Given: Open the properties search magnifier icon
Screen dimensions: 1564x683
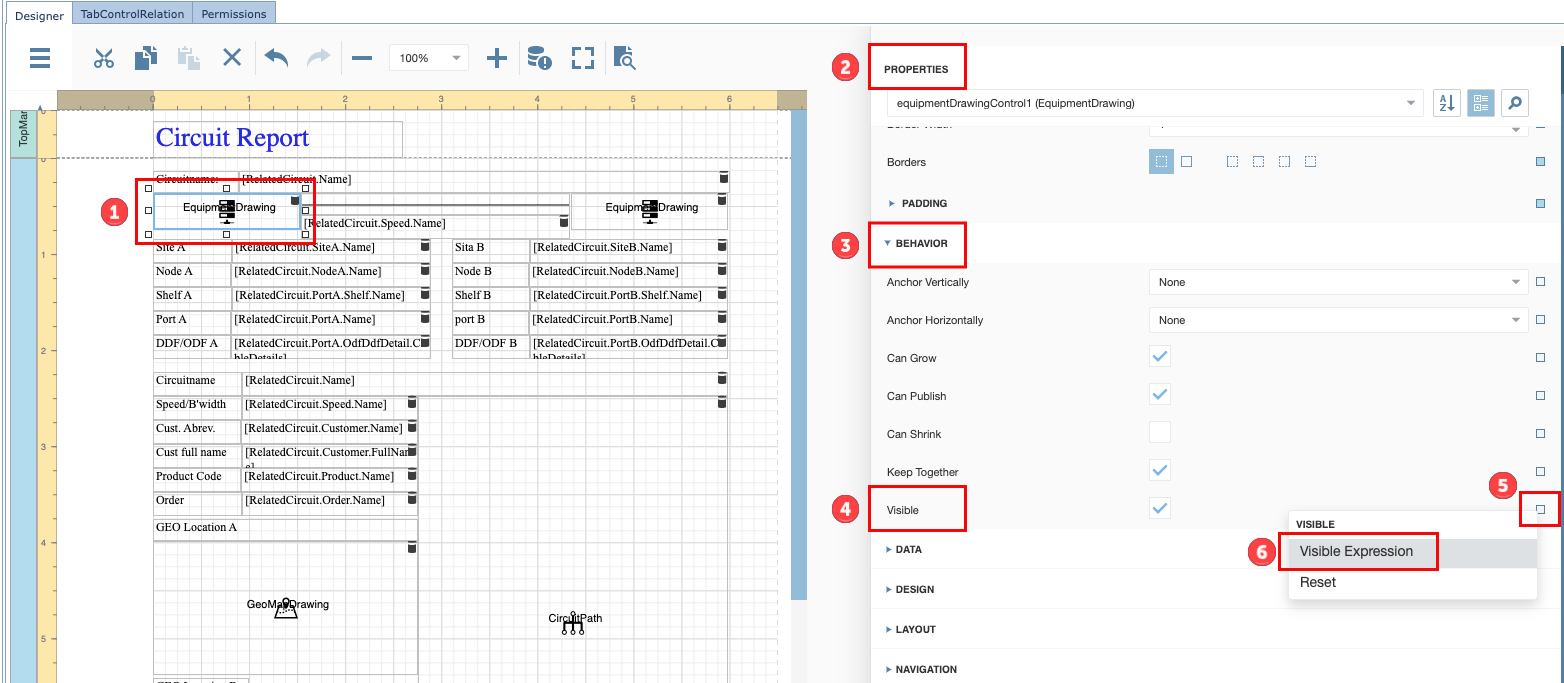Looking at the screenshot, I should (x=1514, y=103).
